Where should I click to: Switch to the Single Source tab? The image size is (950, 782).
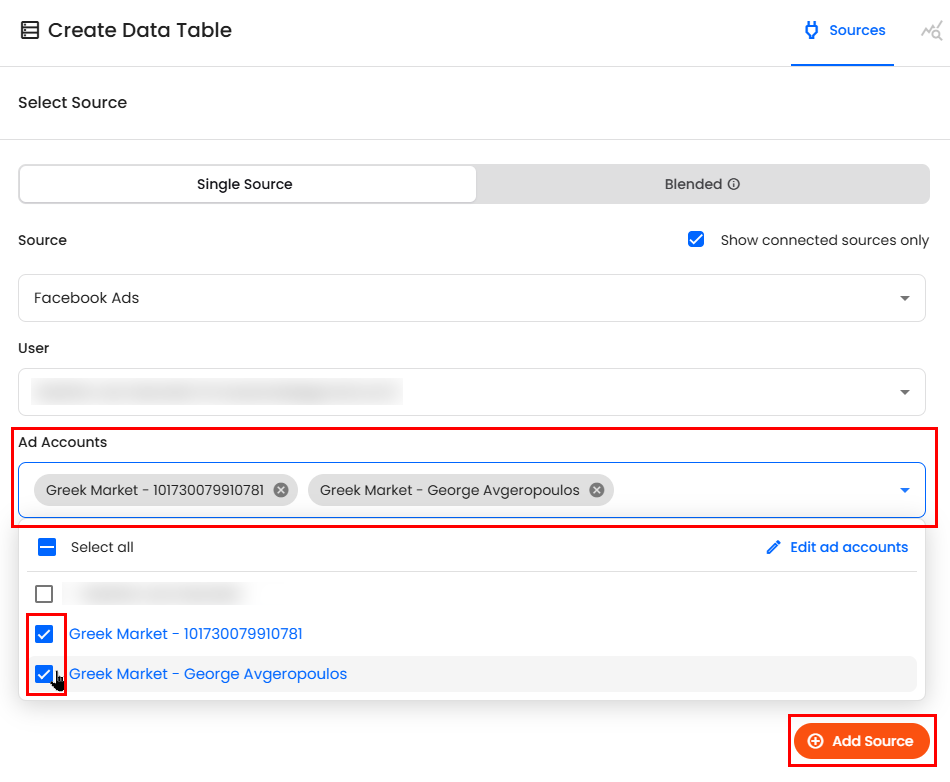click(x=245, y=184)
